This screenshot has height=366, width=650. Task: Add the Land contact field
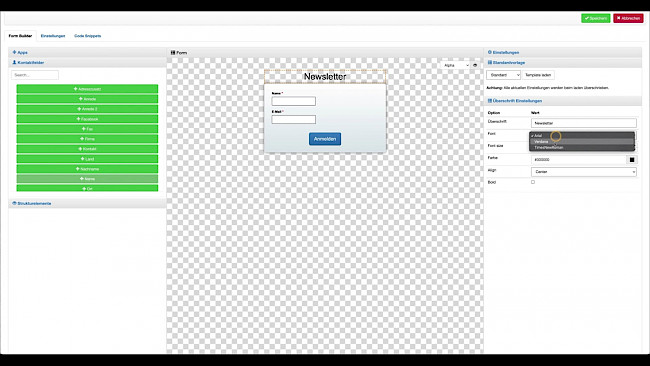coord(87,159)
